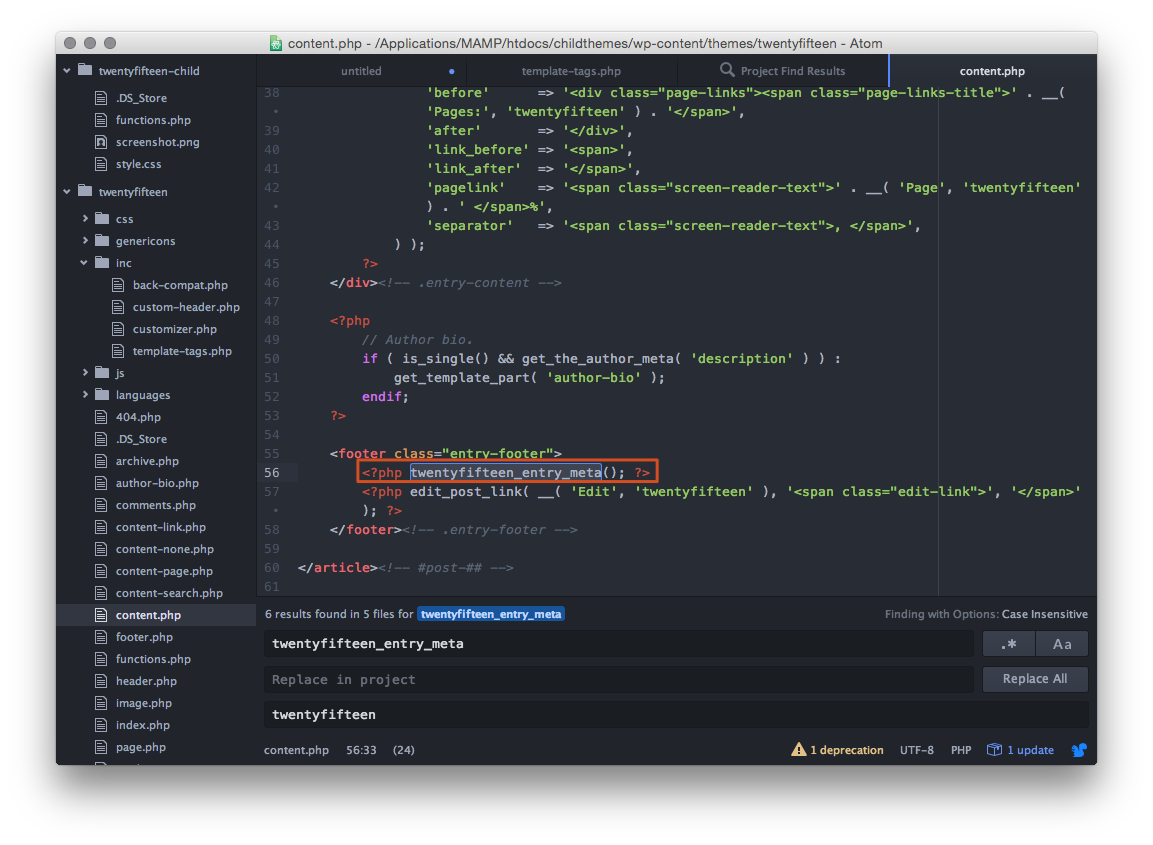Open image.php in tree
Image resolution: width=1153 pixels, height=845 pixels.
click(143, 703)
